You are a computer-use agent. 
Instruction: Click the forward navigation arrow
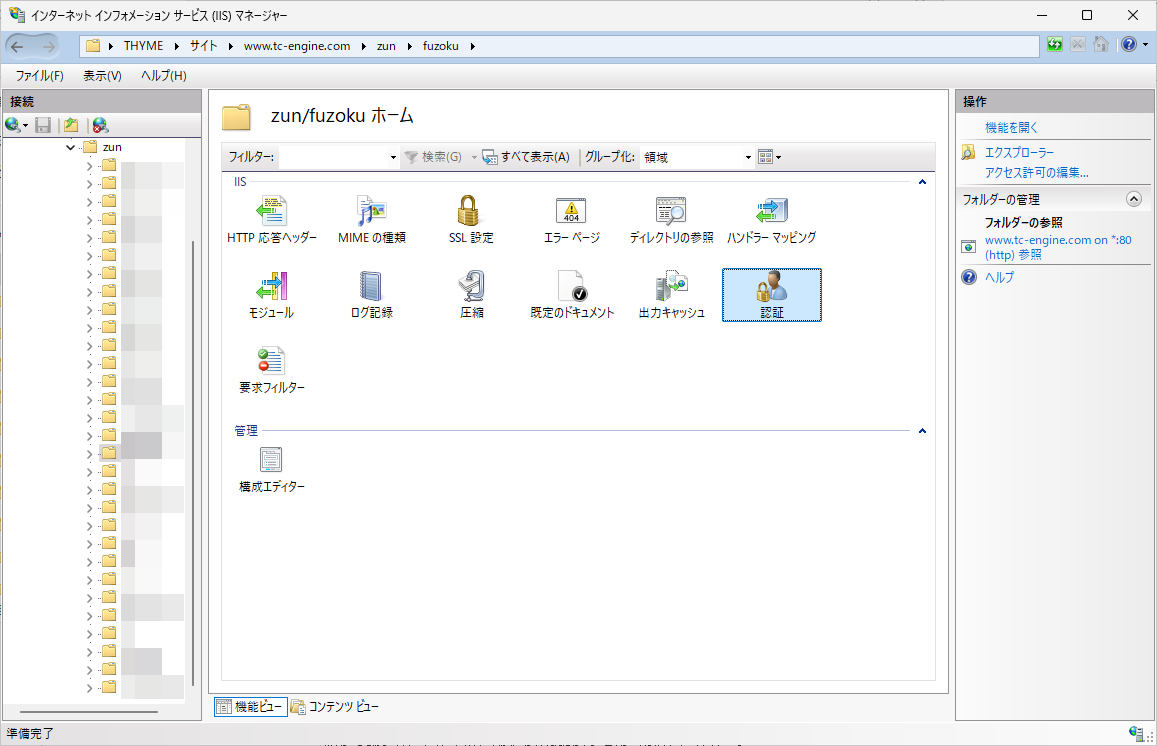[x=48, y=46]
